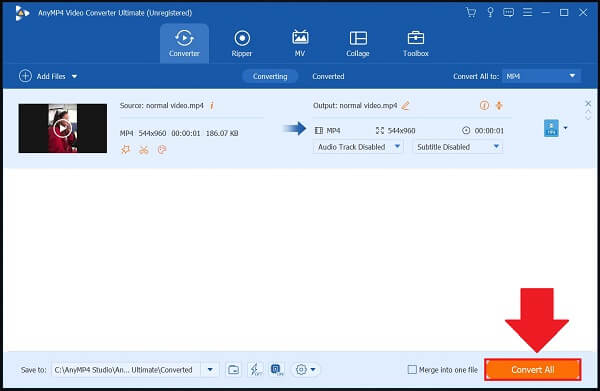Click the Source: normal video.mp4 label
The height and width of the screenshot is (391, 600).
[x=161, y=105]
